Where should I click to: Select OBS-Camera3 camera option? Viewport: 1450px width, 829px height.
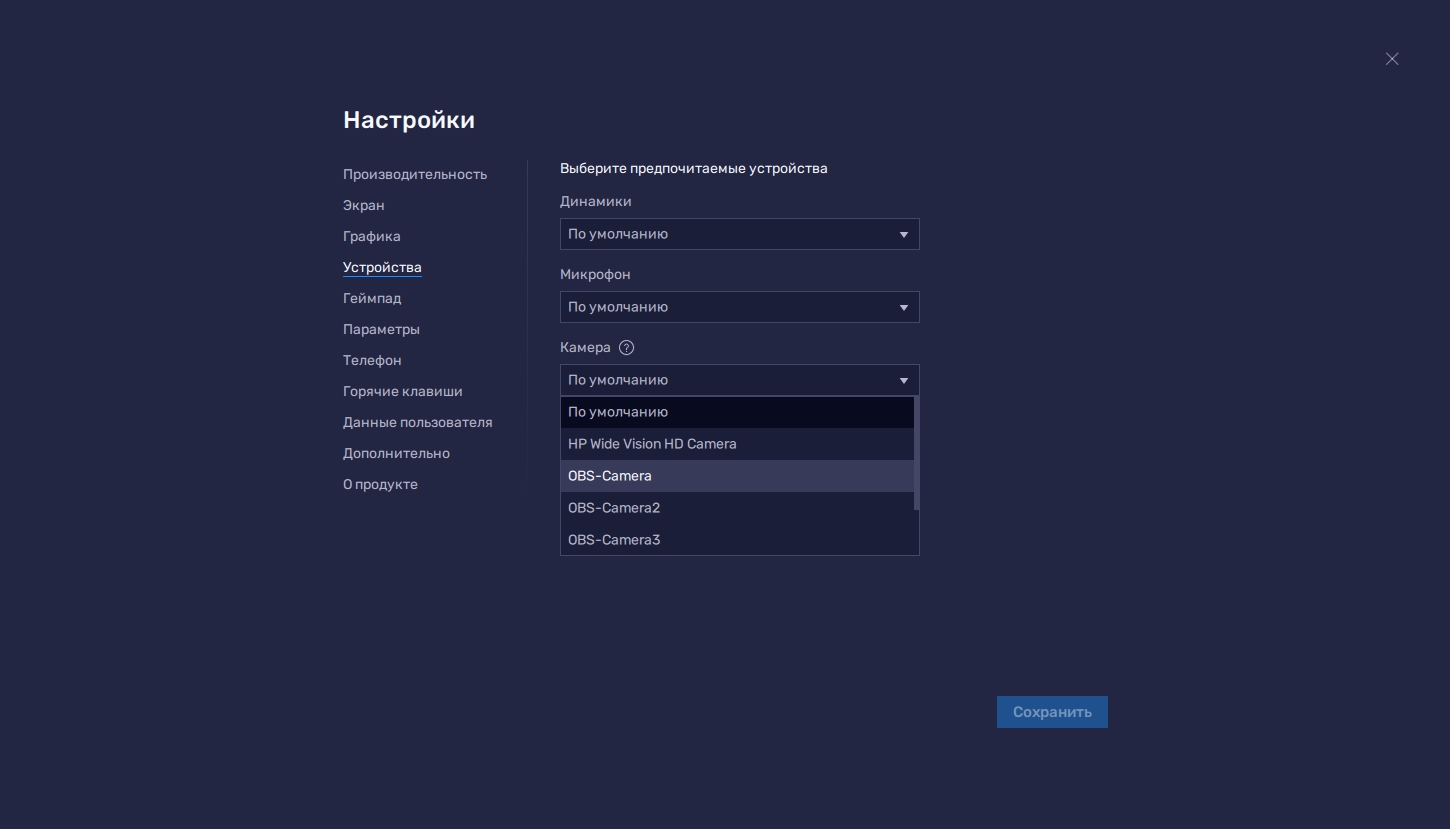(x=739, y=540)
